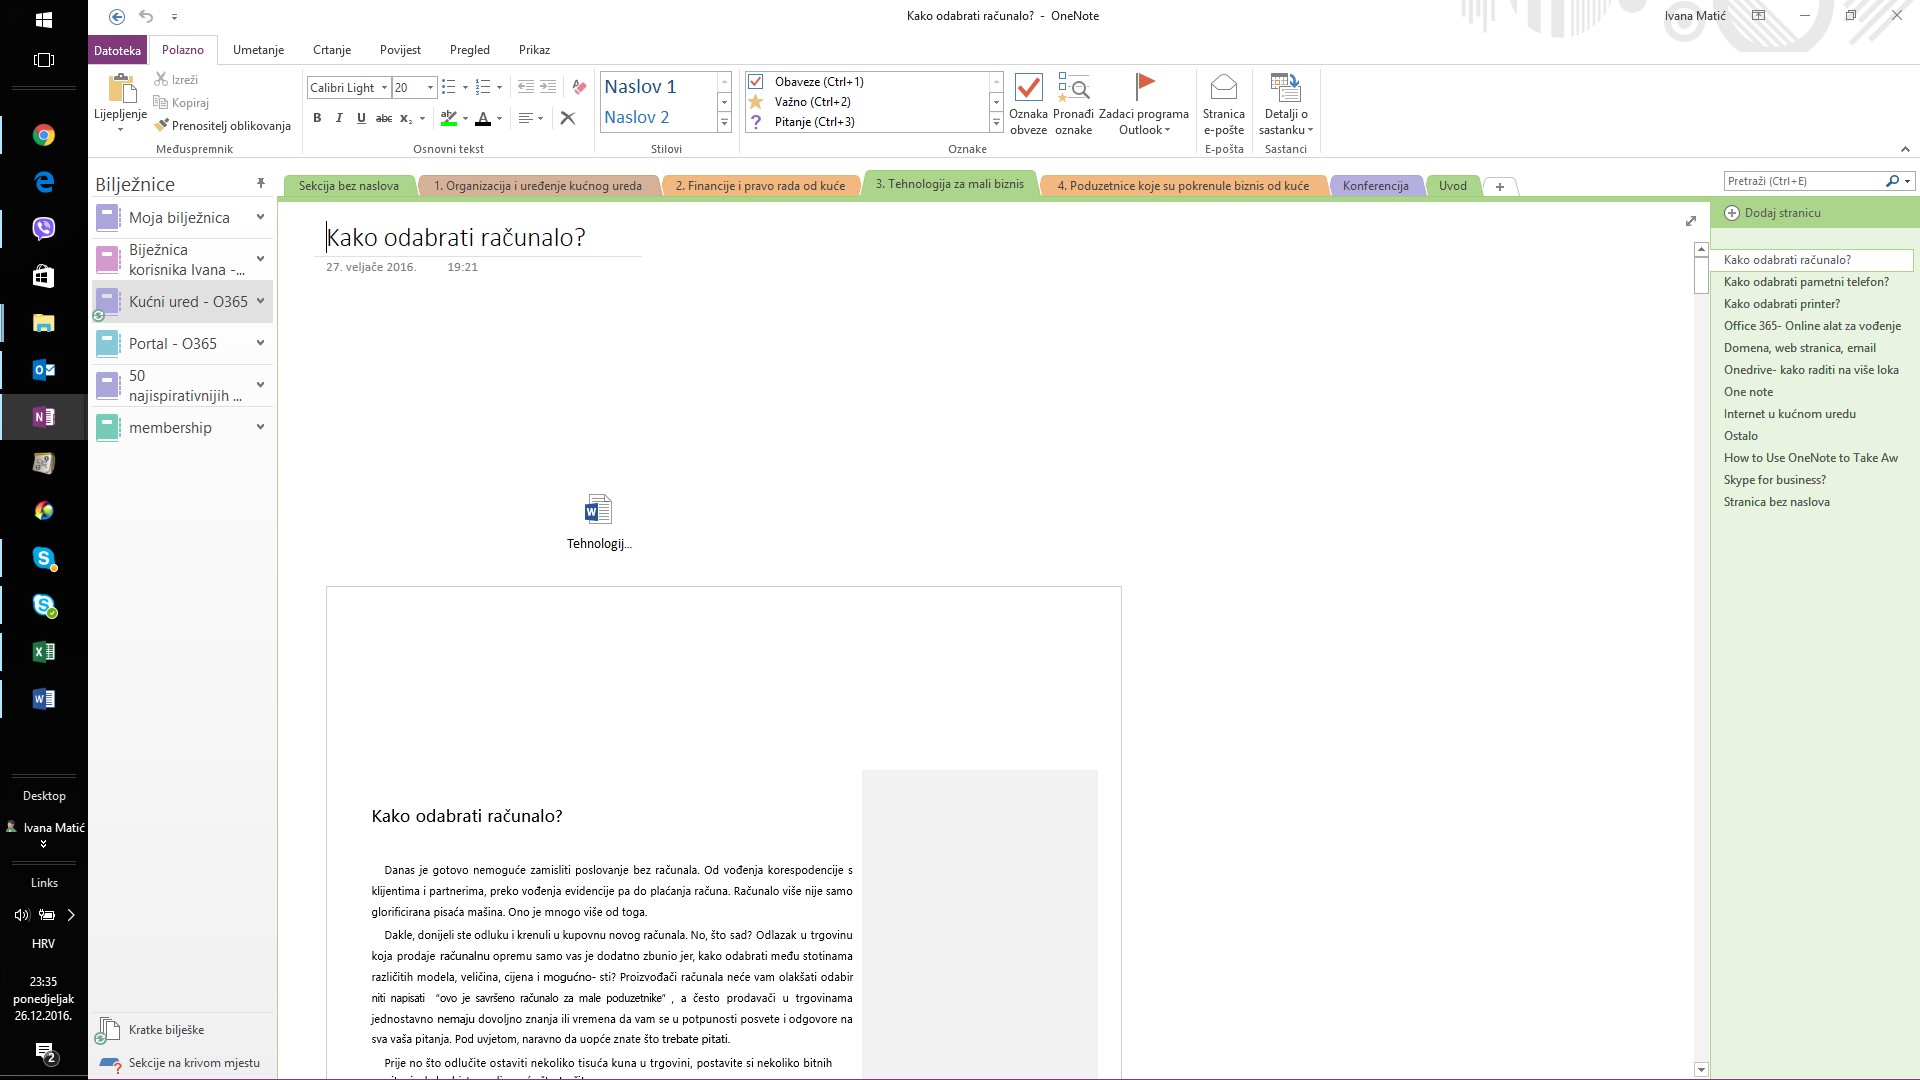The image size is (1920, 1080).
Task: Pin the Bilježnice notebook pane
Action: (x=260, y=183)
